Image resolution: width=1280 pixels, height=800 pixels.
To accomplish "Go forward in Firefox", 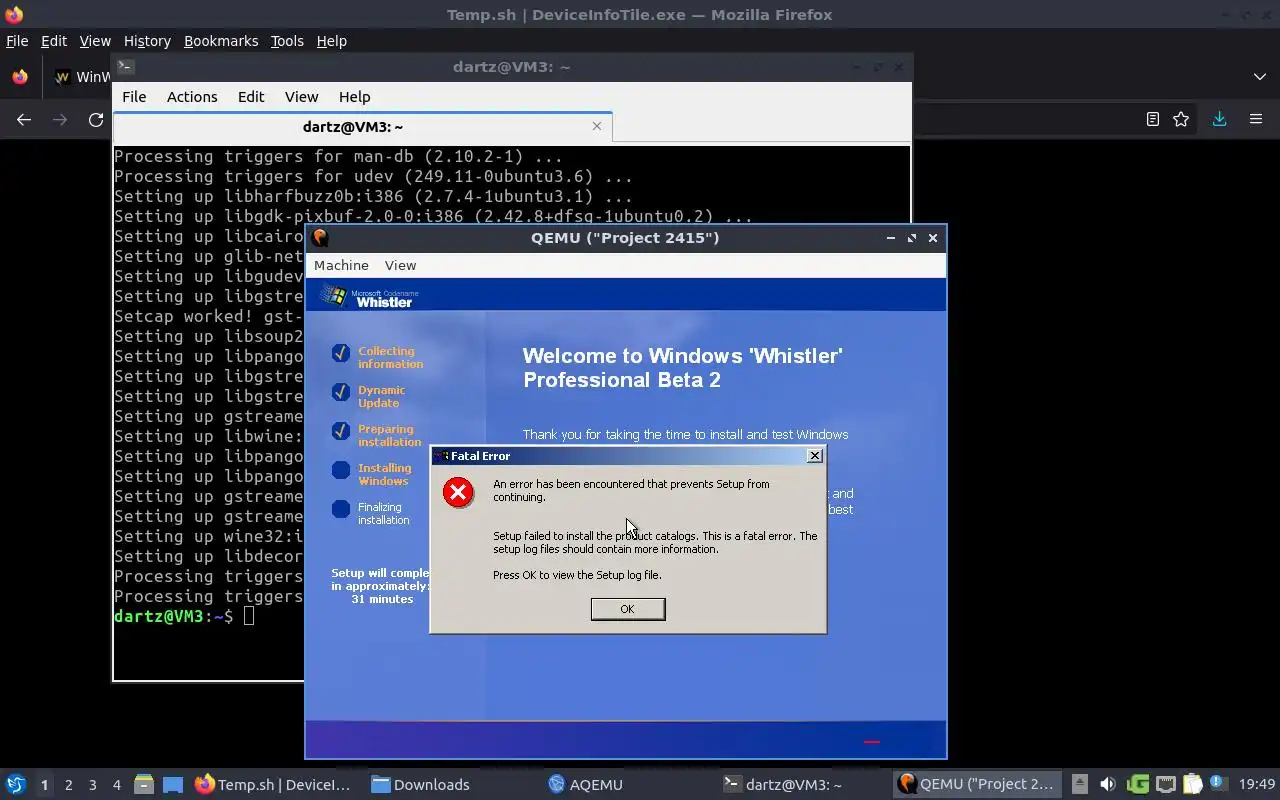I will pos(60,120).
